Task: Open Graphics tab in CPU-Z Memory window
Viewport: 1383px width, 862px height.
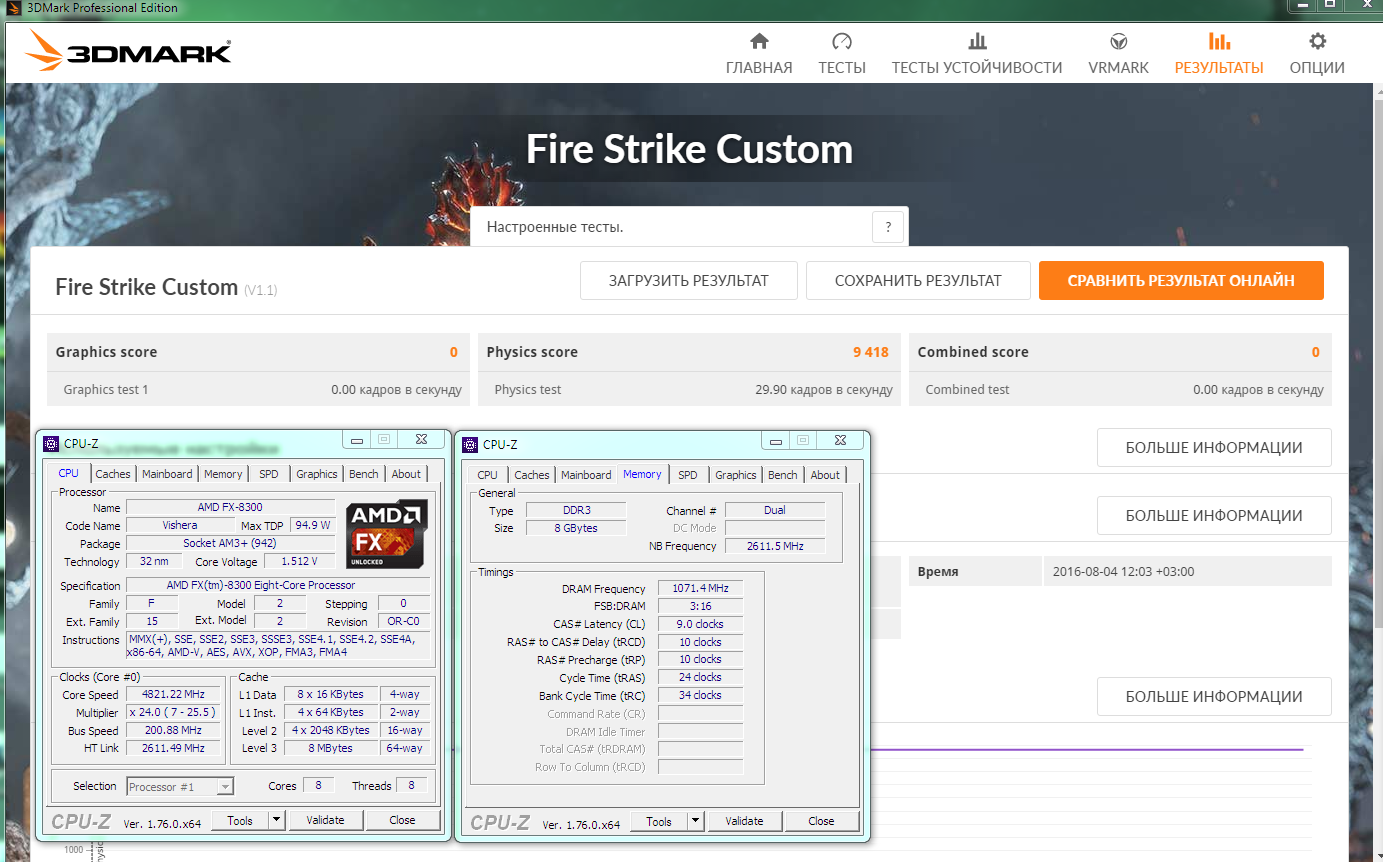Action: pos(736,475)
